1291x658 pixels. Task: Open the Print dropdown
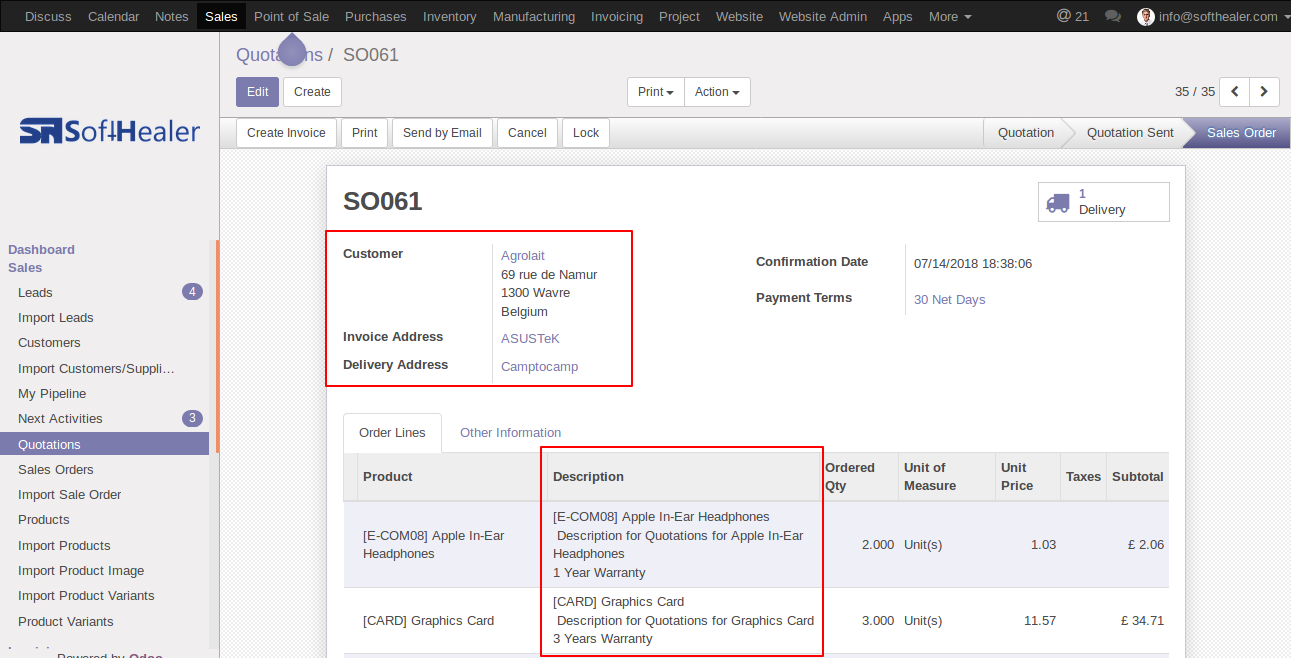pyautogui.click(x=656, y=92)
